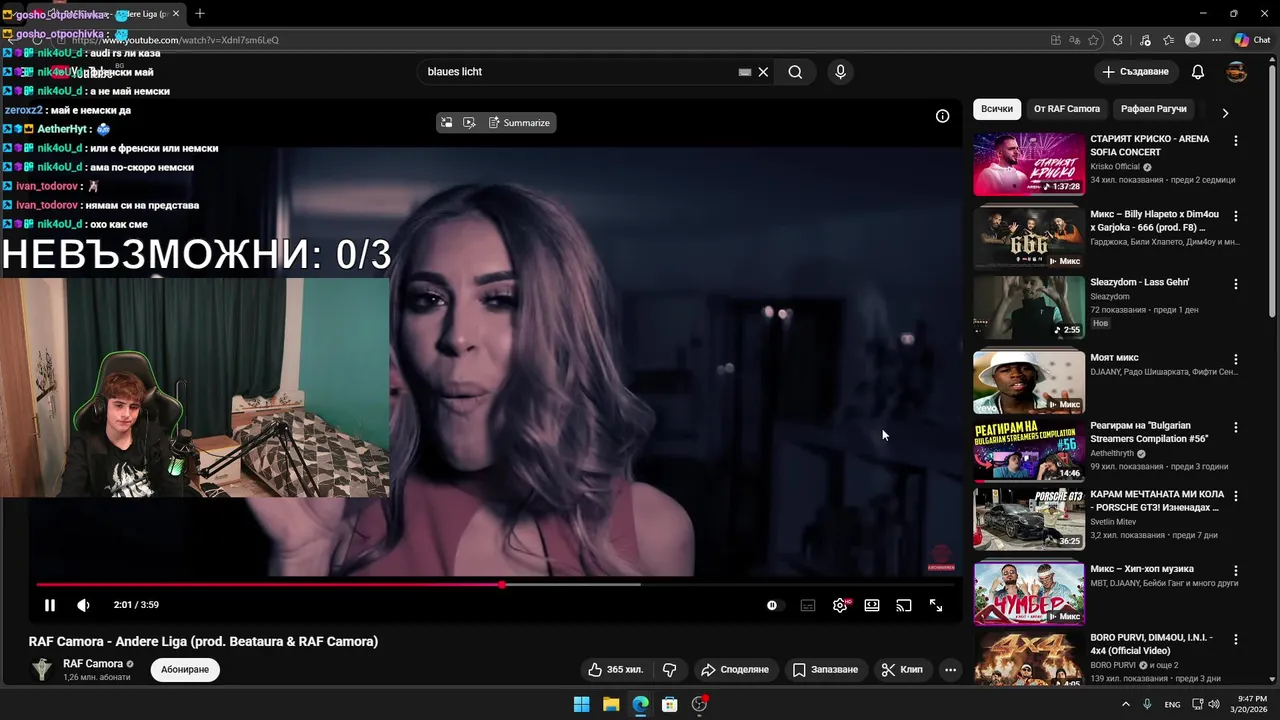This screenshot has height=720, width=1280.
Task: Click in the search box with 'blaues licht'
Action: pos(580,72)
